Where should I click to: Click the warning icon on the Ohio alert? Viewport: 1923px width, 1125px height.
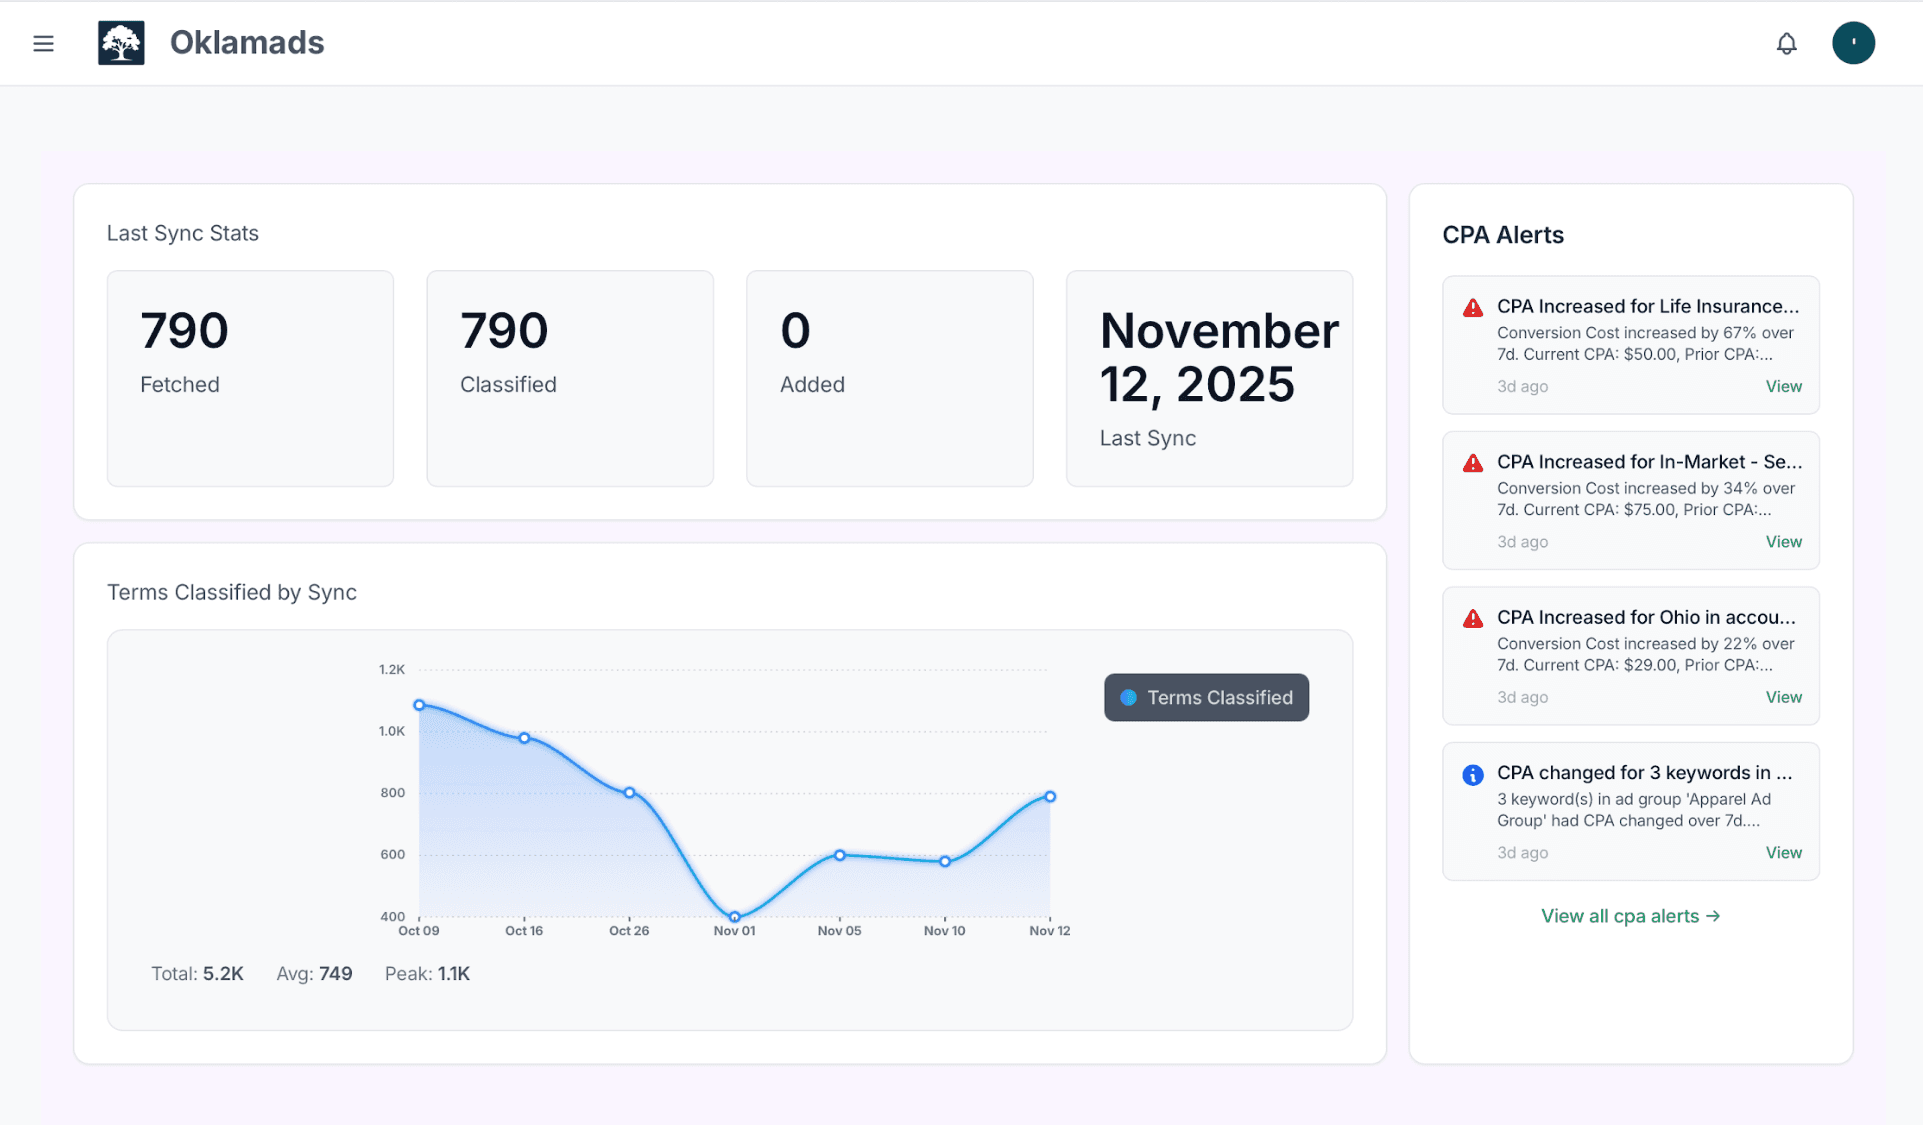[x=1471, y=618]
